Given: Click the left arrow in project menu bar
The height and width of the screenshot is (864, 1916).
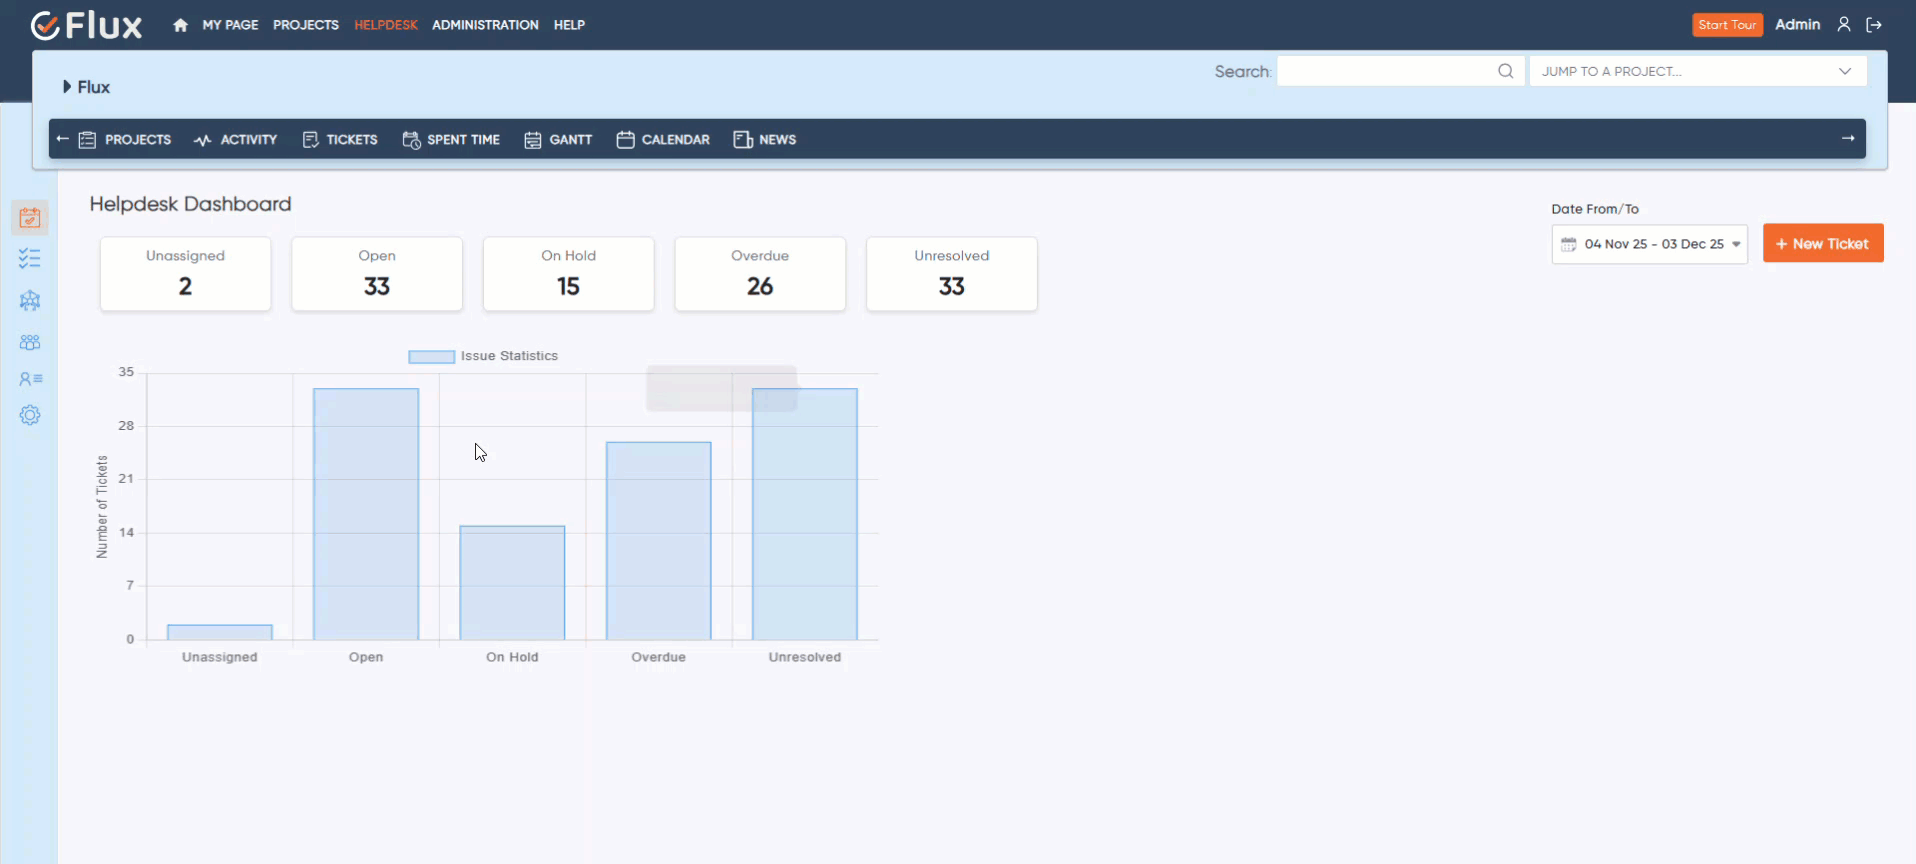Looking at the screenshot, I should [x=62, y=139].
